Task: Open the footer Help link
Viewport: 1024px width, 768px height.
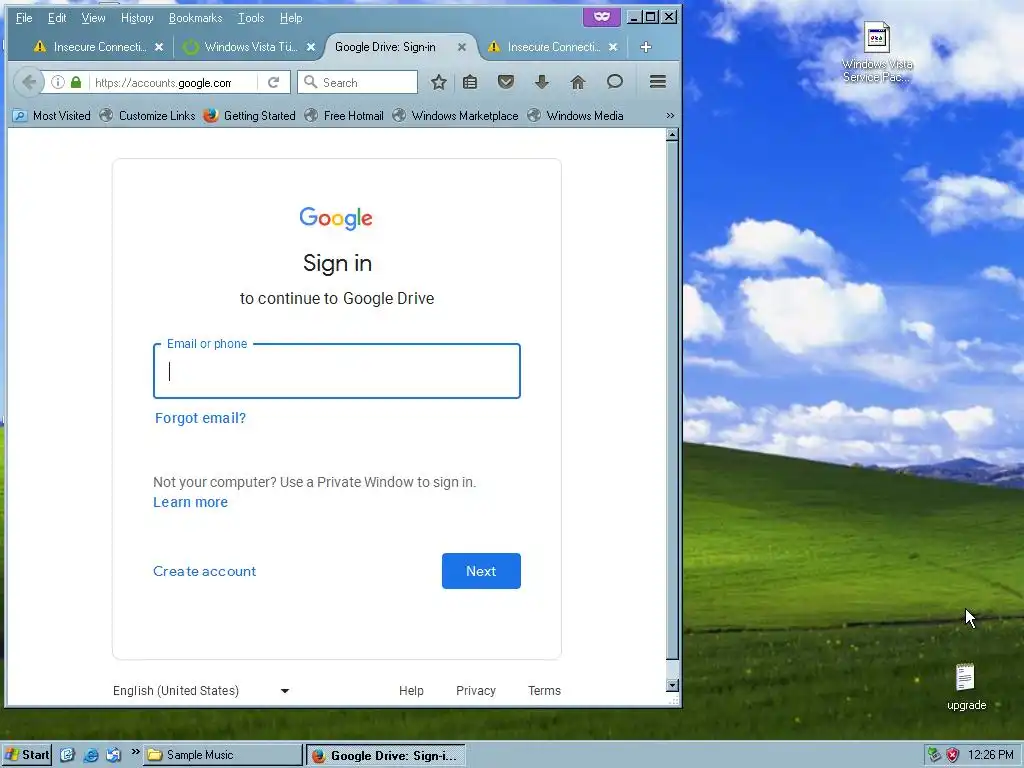Action: click(411, 691)
